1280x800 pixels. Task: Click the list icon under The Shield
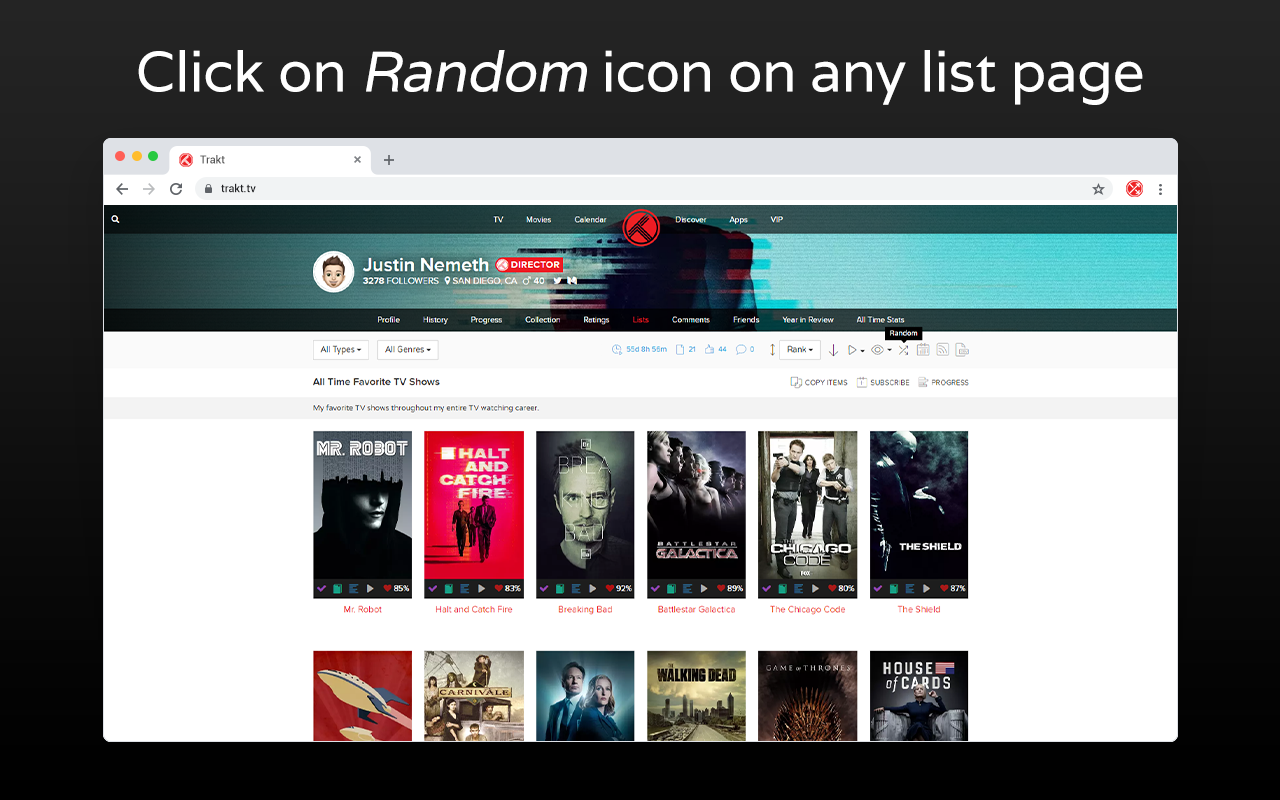pos(910,589)
